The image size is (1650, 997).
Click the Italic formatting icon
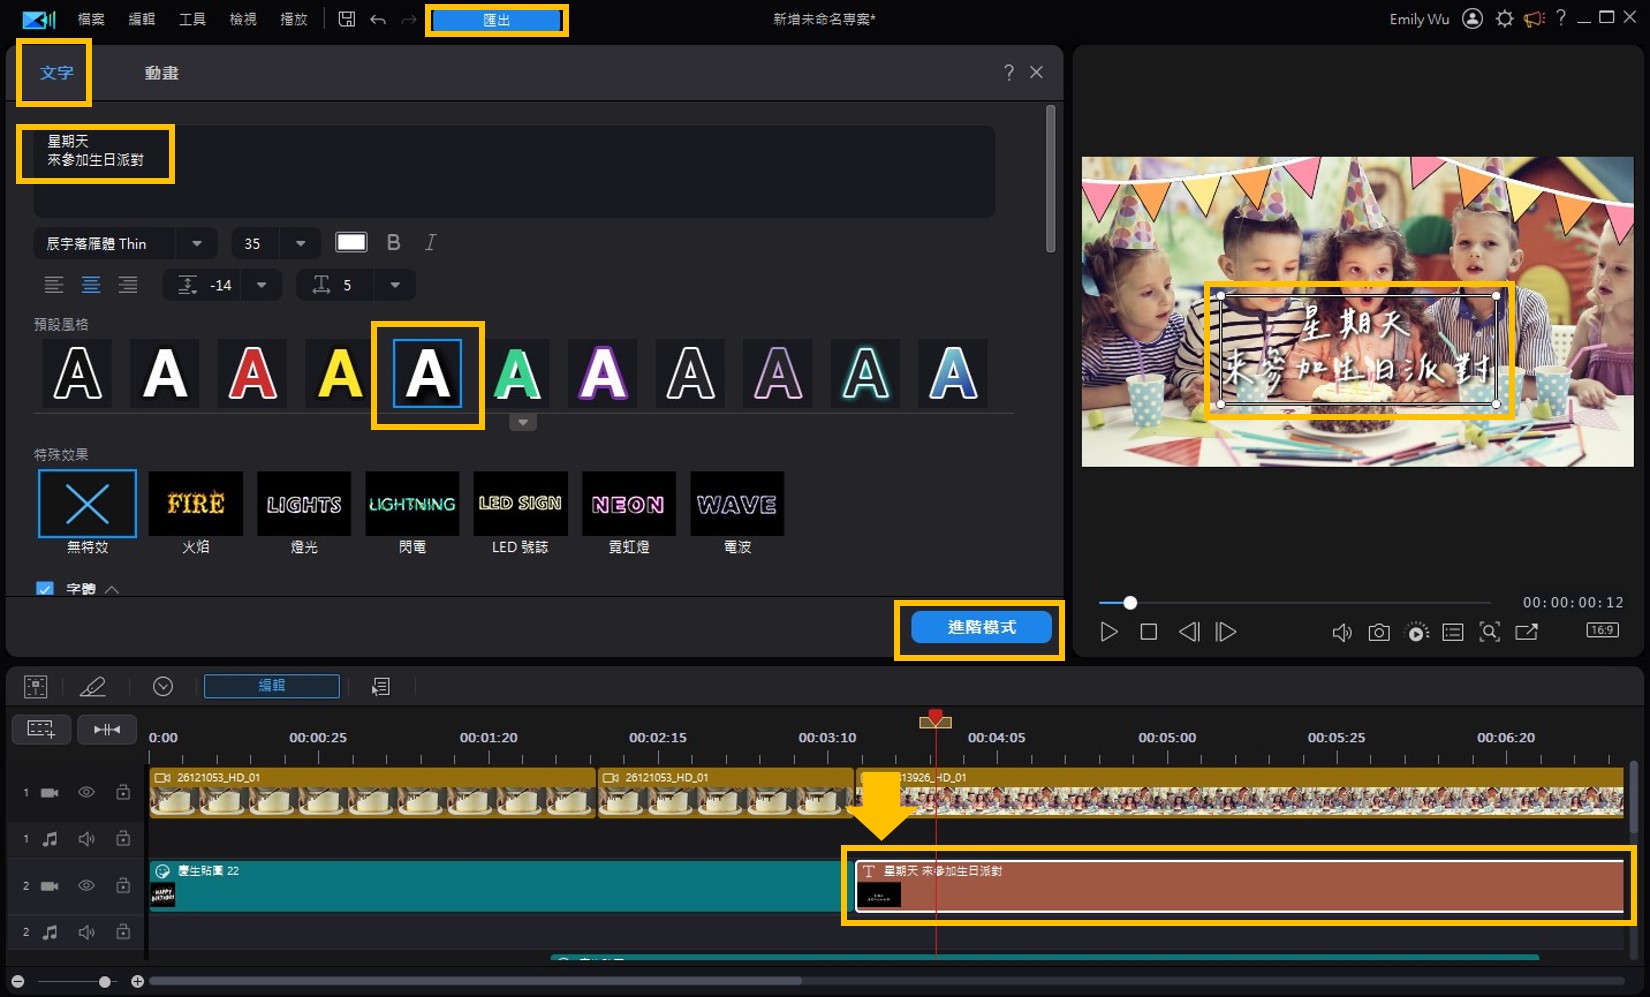(430, 243)
